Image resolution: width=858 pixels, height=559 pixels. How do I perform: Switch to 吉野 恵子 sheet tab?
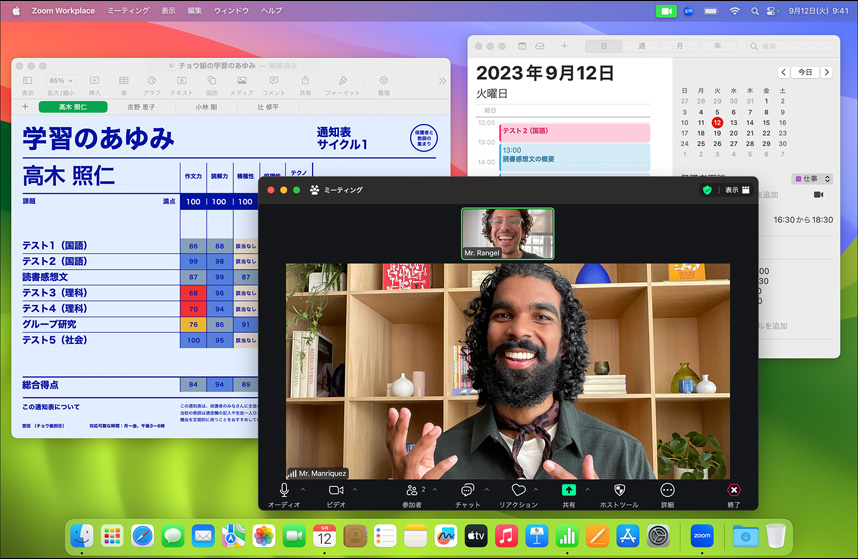(x=141, y=107)
